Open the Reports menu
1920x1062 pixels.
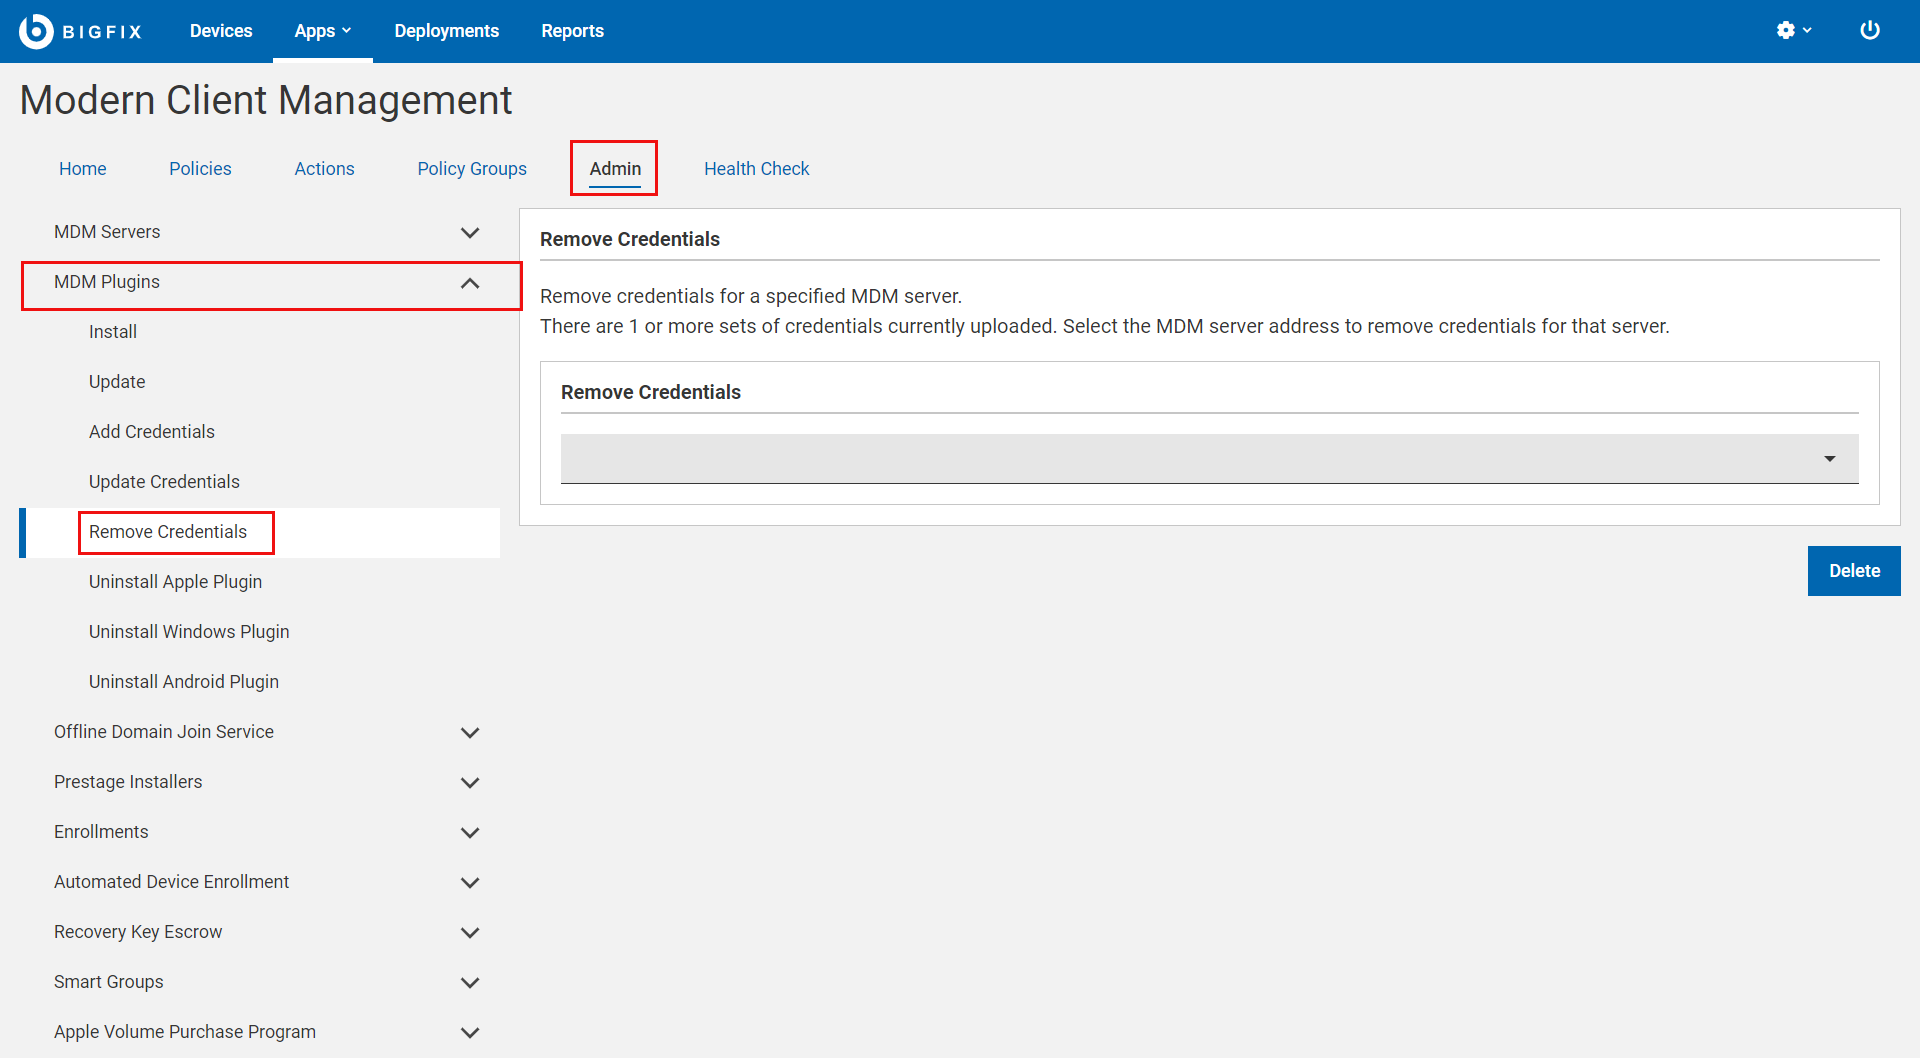(x=572, y=31)
